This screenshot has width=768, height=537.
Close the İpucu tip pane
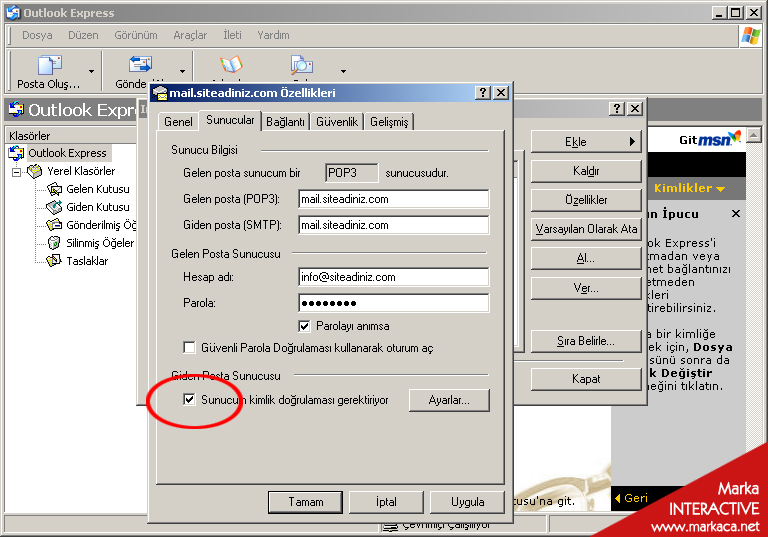[x=736, y=214]
